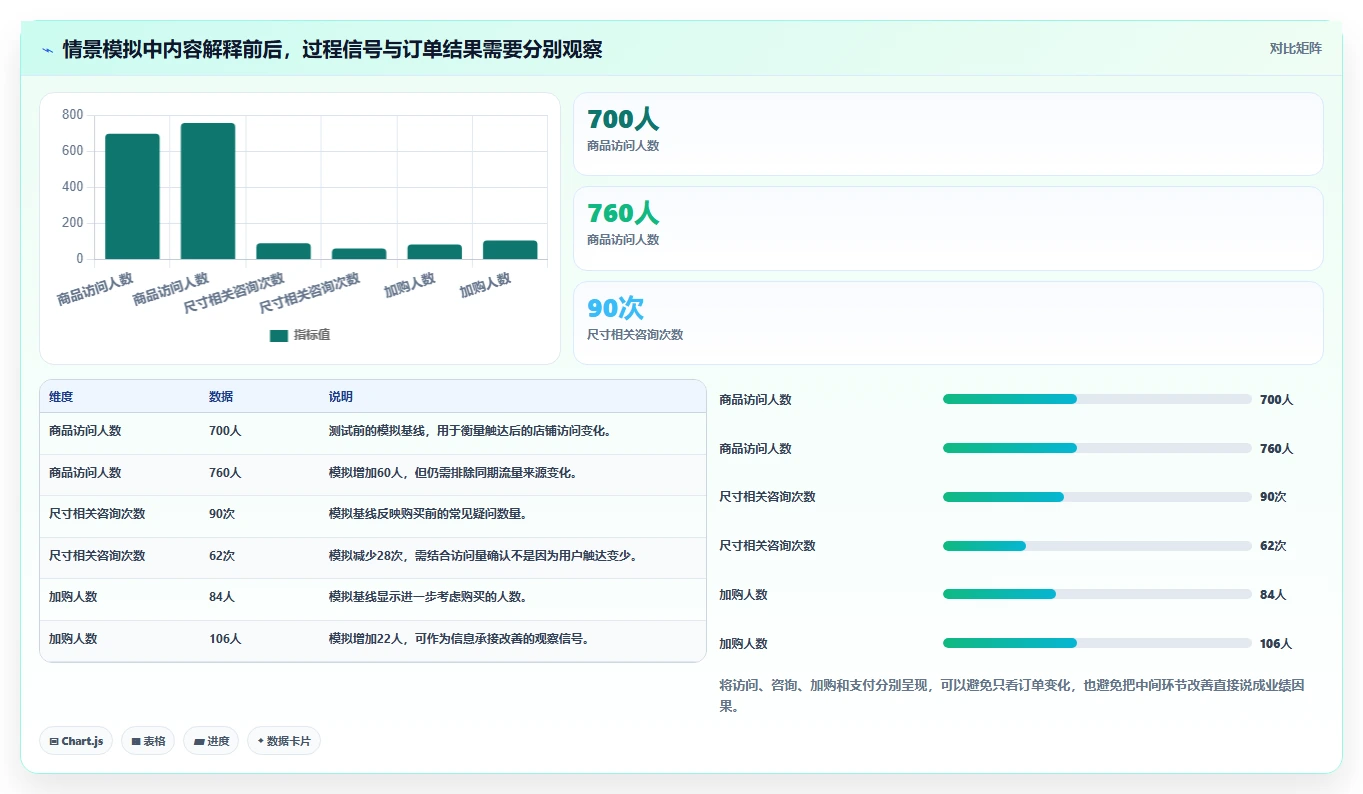
Task: Select the 90次 cell in the table
Action: click(x=222, y=514)
